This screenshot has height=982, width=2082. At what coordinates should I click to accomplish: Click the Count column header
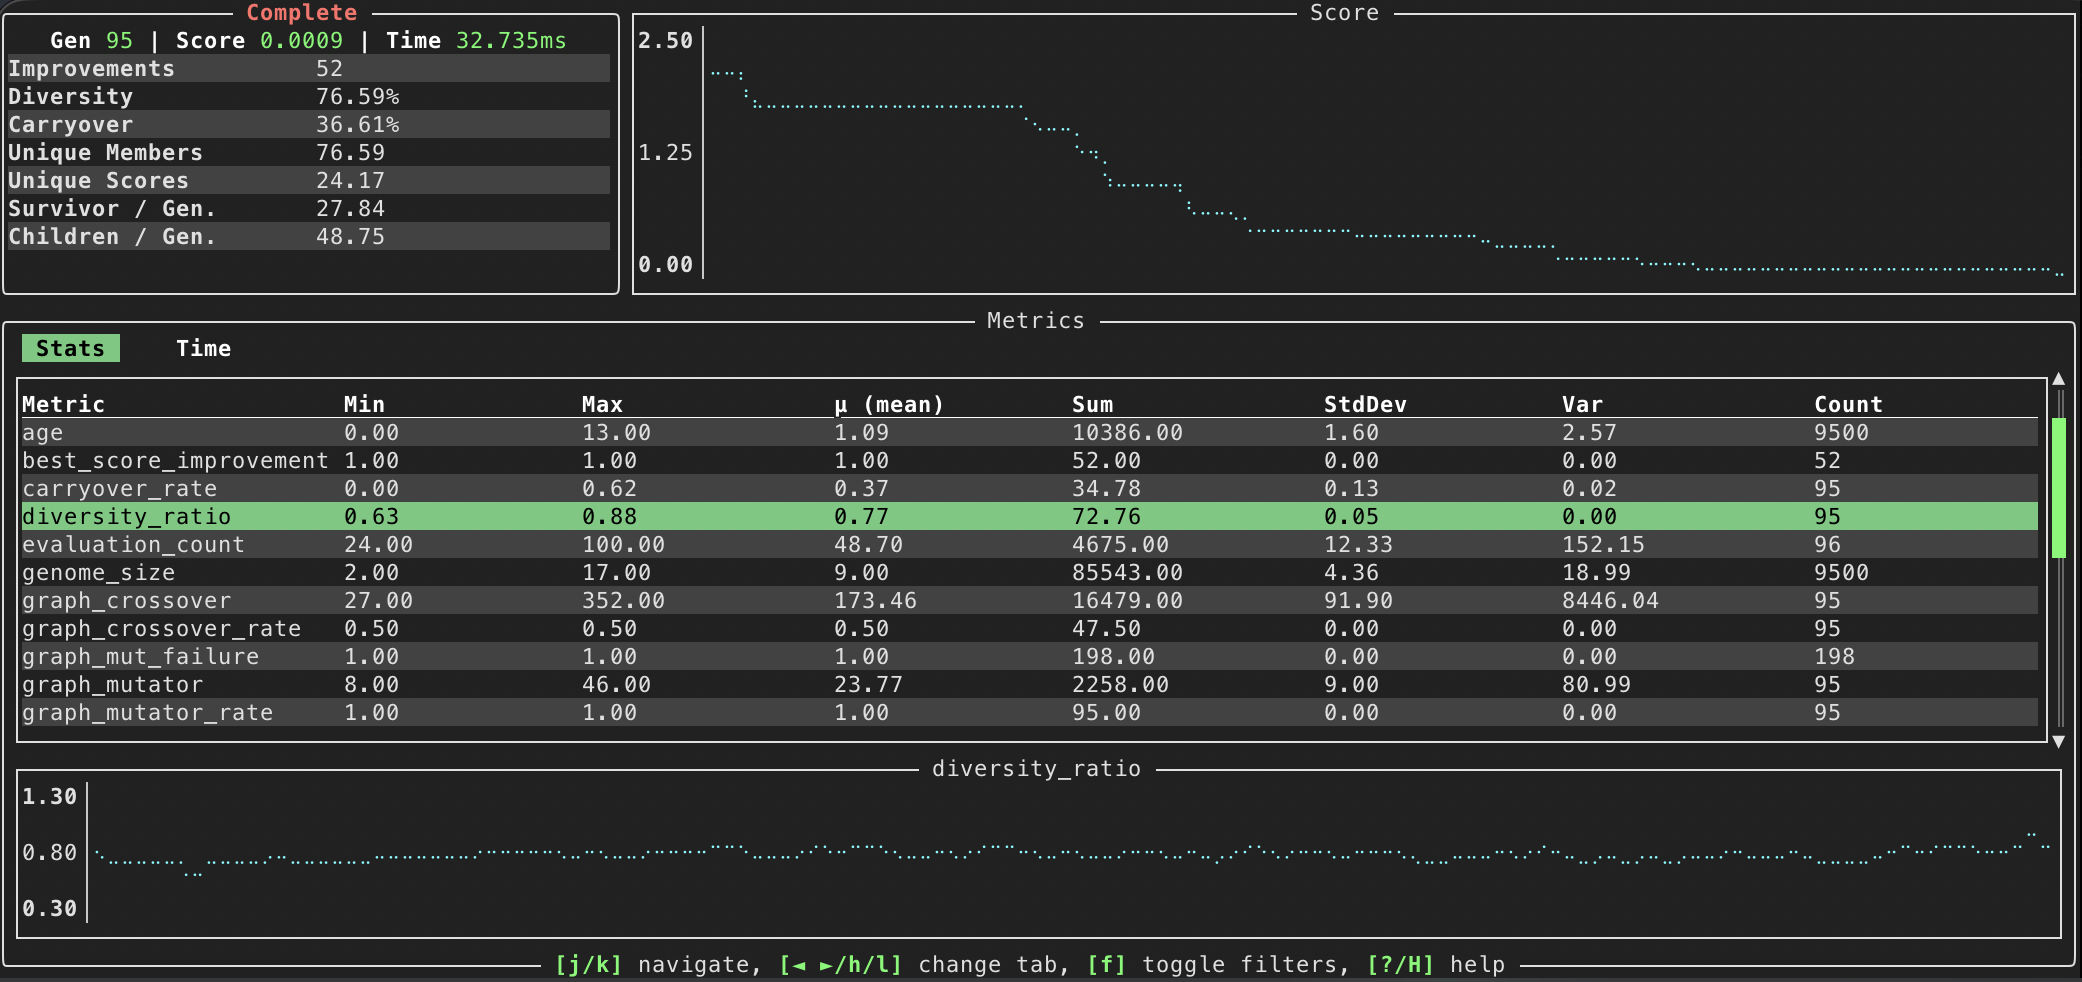1848,404
